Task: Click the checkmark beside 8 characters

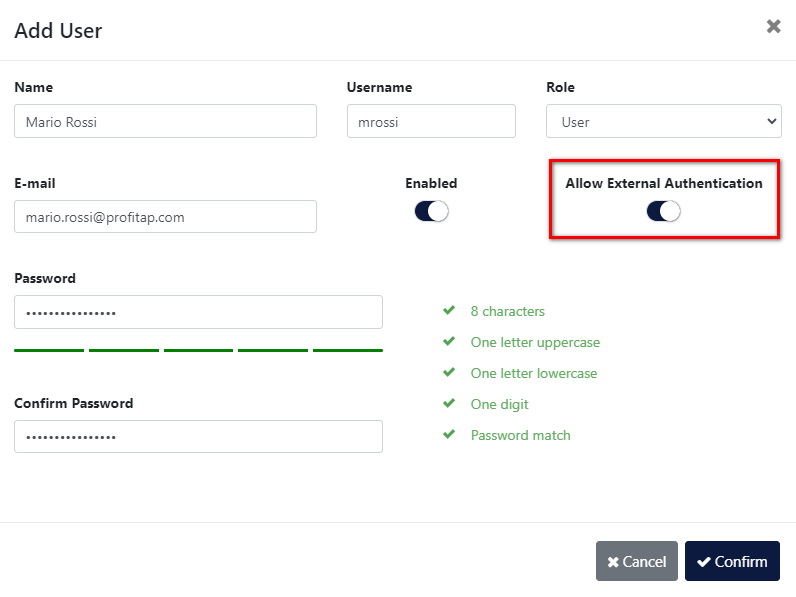Action: pos(449,311)
